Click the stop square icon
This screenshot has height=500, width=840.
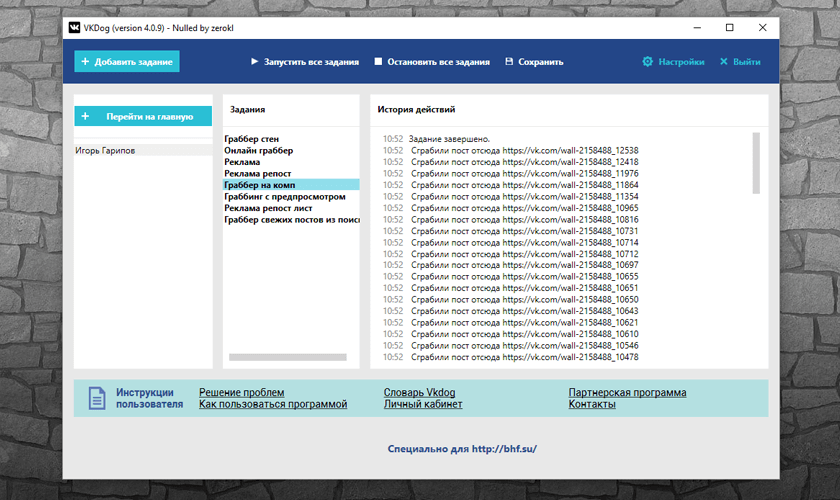tap(378, 62)
